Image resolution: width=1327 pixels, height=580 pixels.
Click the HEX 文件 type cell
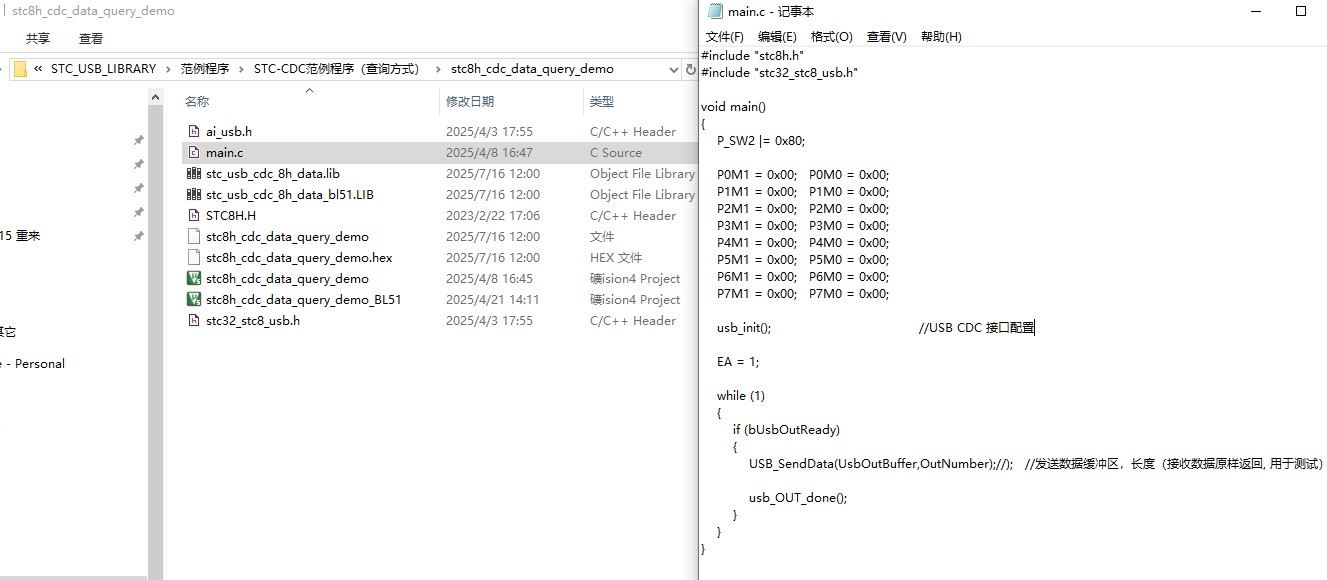tap(616, 257)
